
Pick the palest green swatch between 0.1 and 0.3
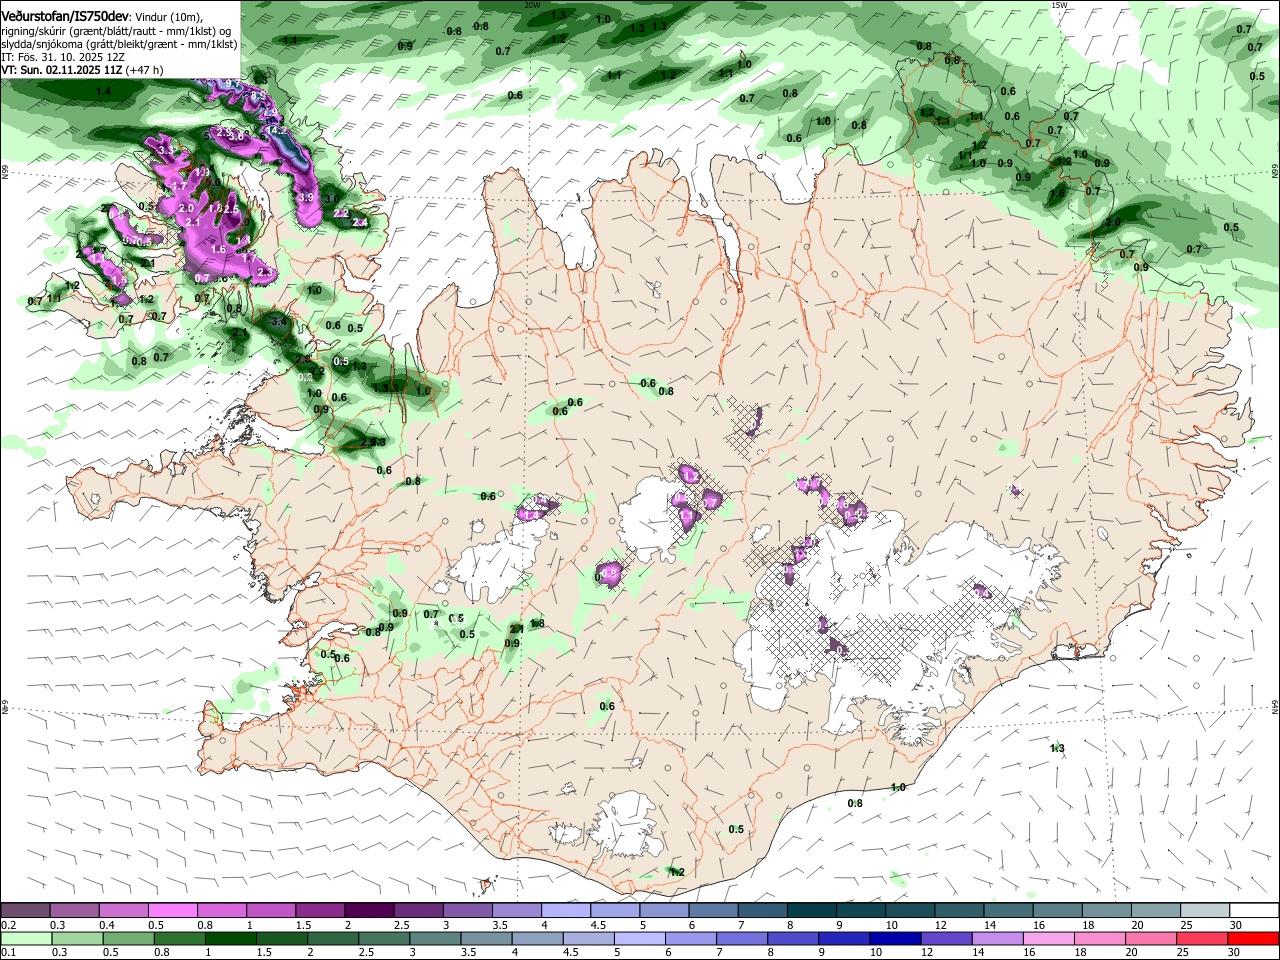click(26, 938)
